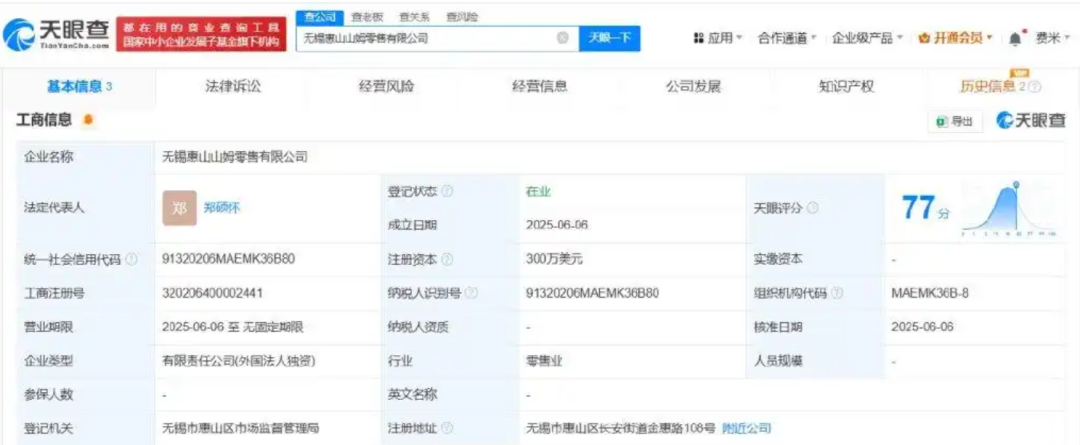Click 成立日期 value 2025-06-06

click(x=557, y=225)
